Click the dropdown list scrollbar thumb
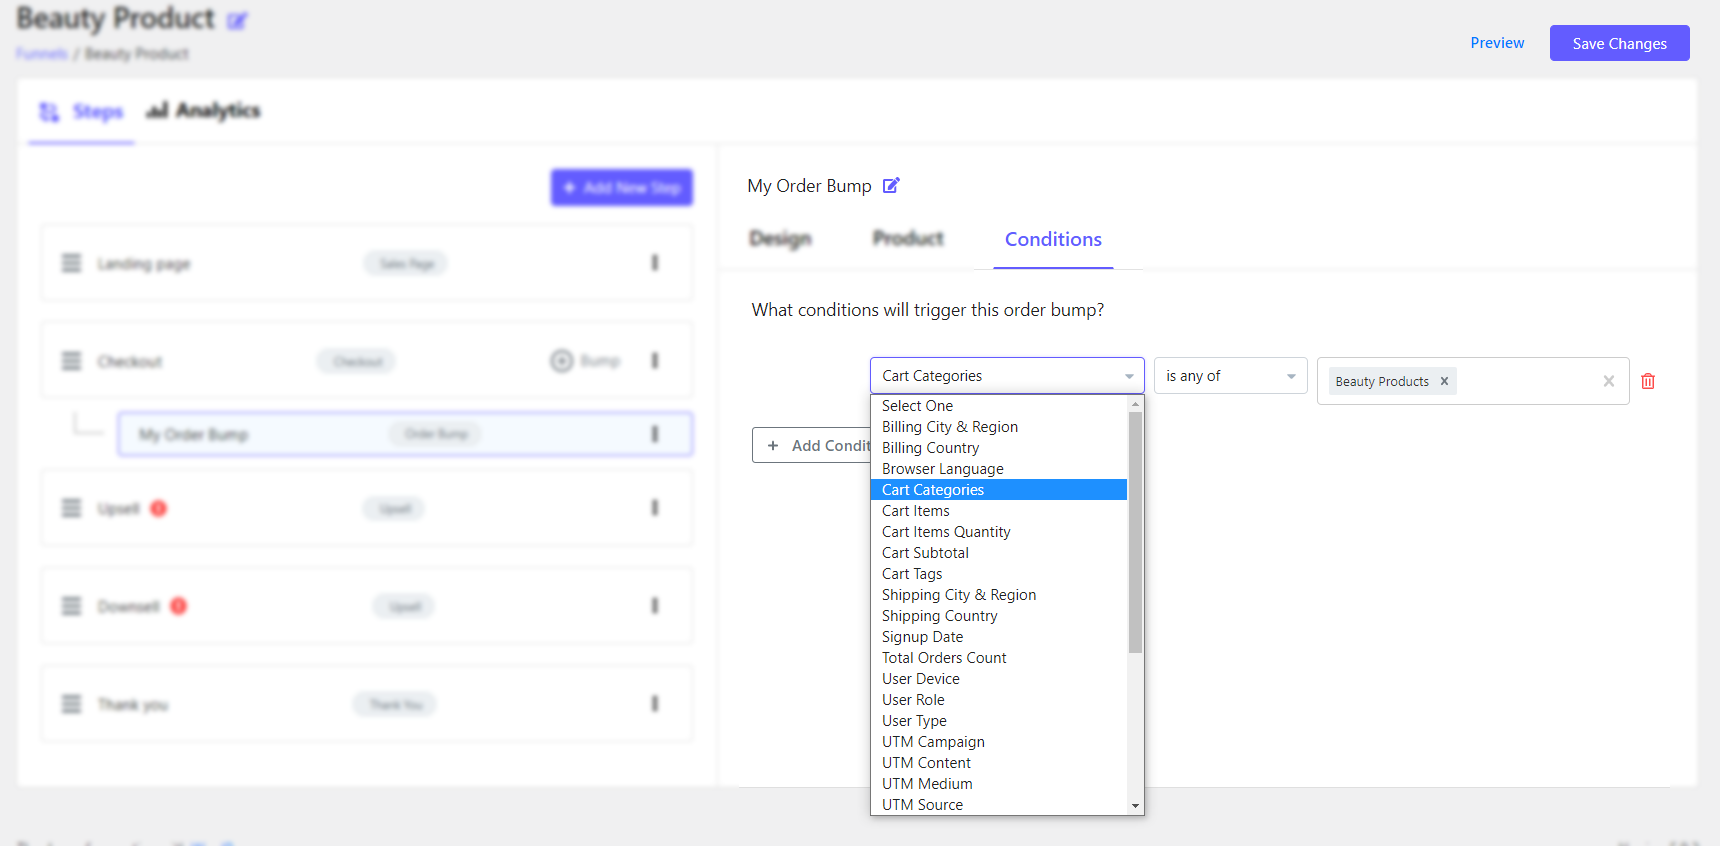This screenshot has height=846, width=1720. point(1135,532)
